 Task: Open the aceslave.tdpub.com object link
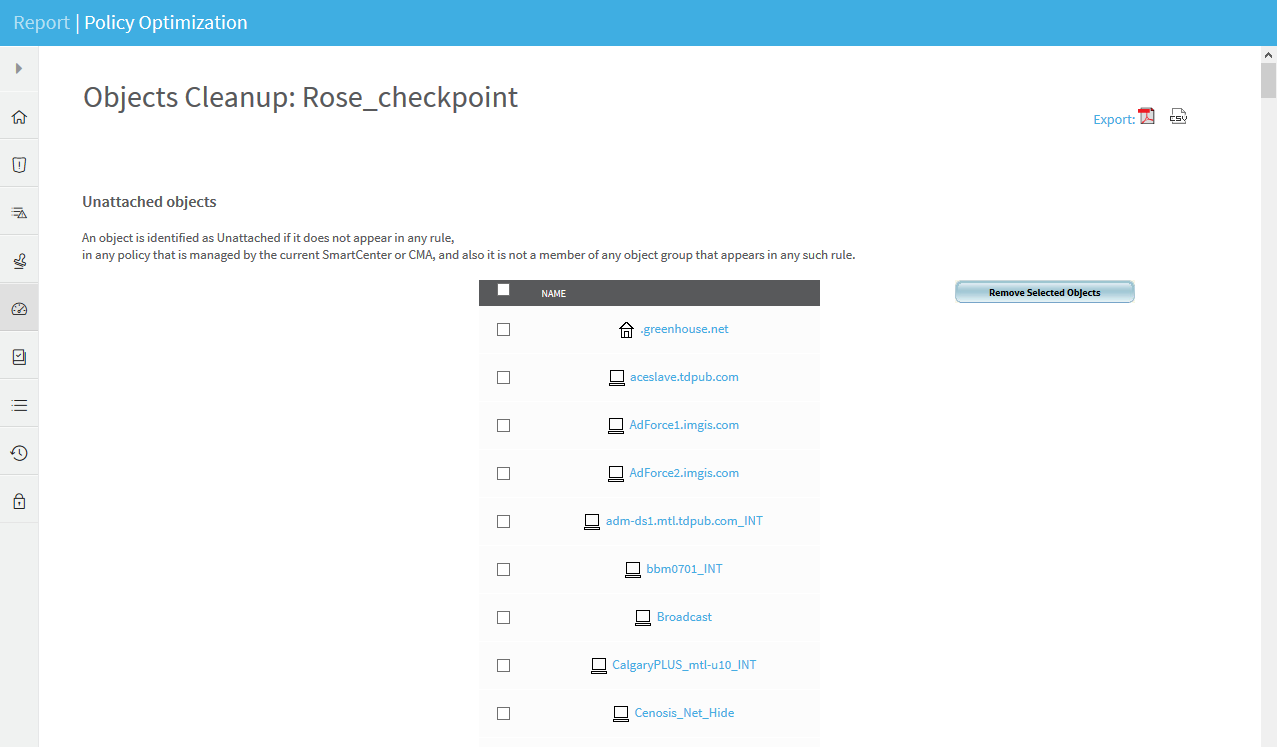pyautogui.click(x=684, y=377)
